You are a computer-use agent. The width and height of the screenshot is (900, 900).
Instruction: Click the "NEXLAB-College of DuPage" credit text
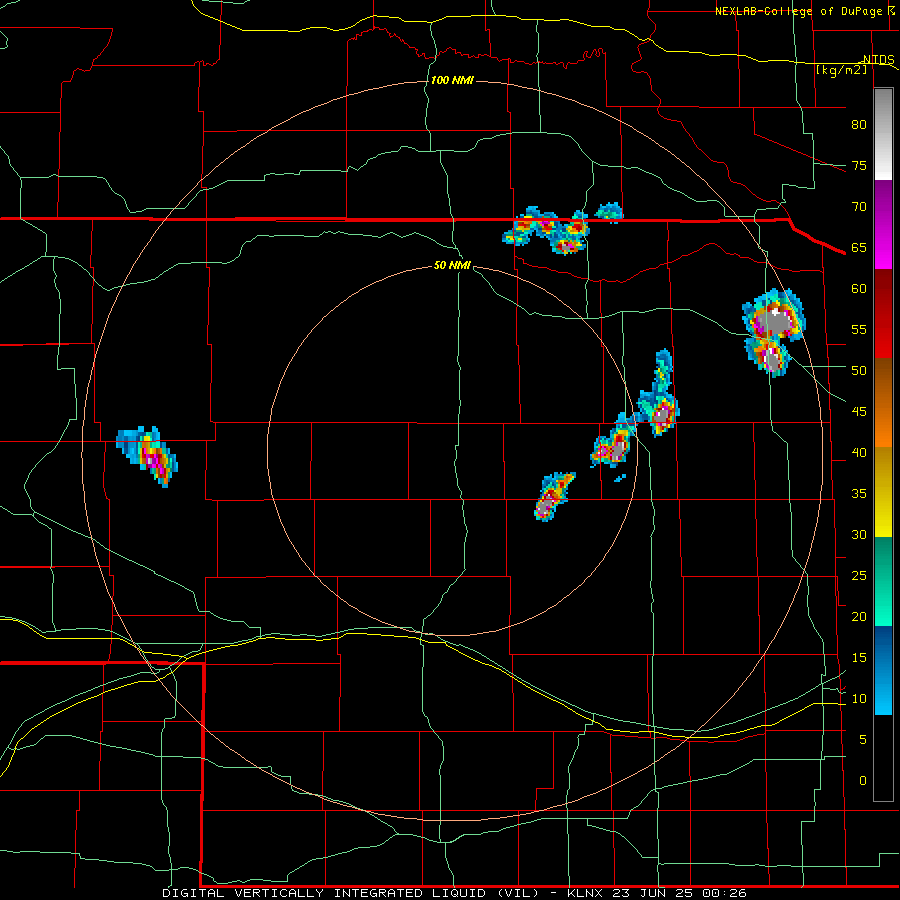(x=798, y=11)
